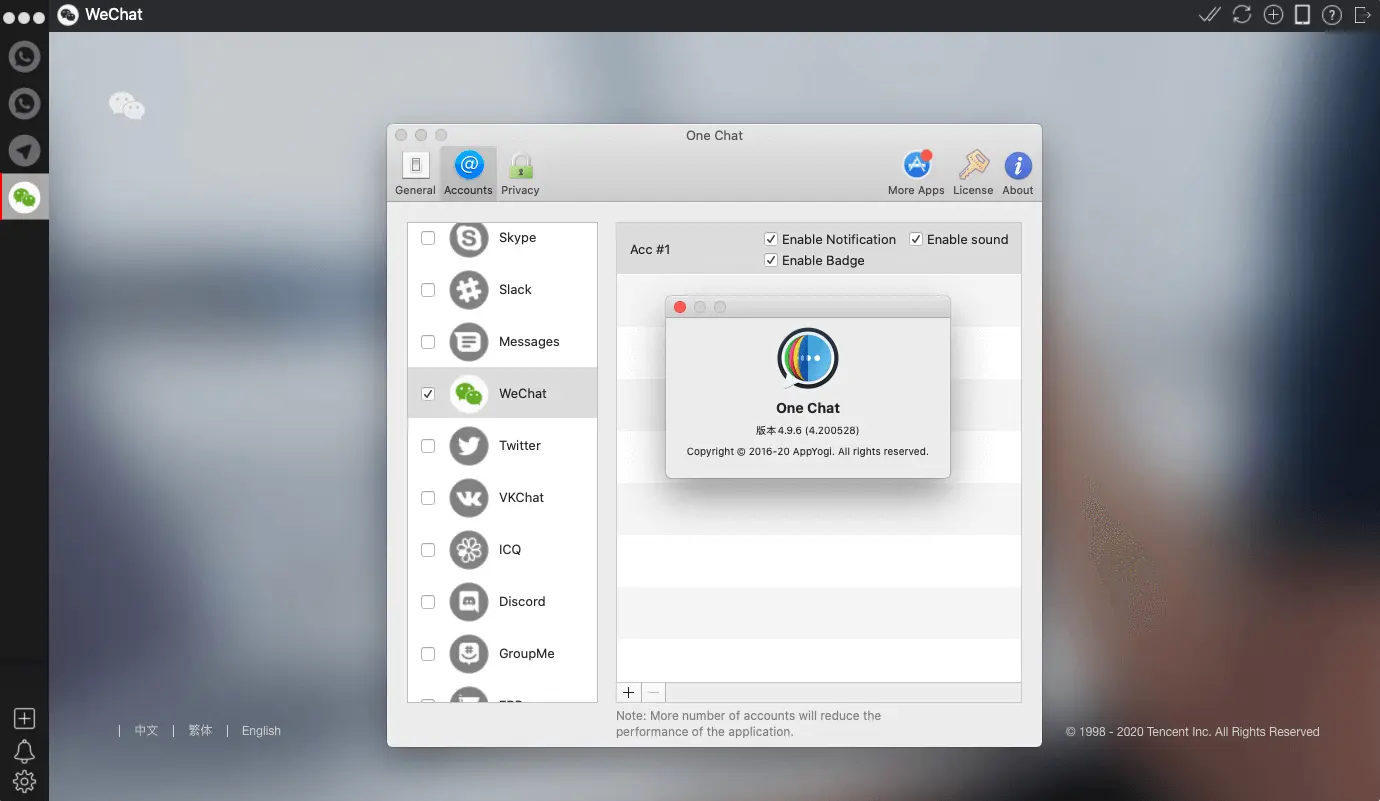Open help question mark icon
Viewport: 1380px width, 801px height.
coord(1331,14)
